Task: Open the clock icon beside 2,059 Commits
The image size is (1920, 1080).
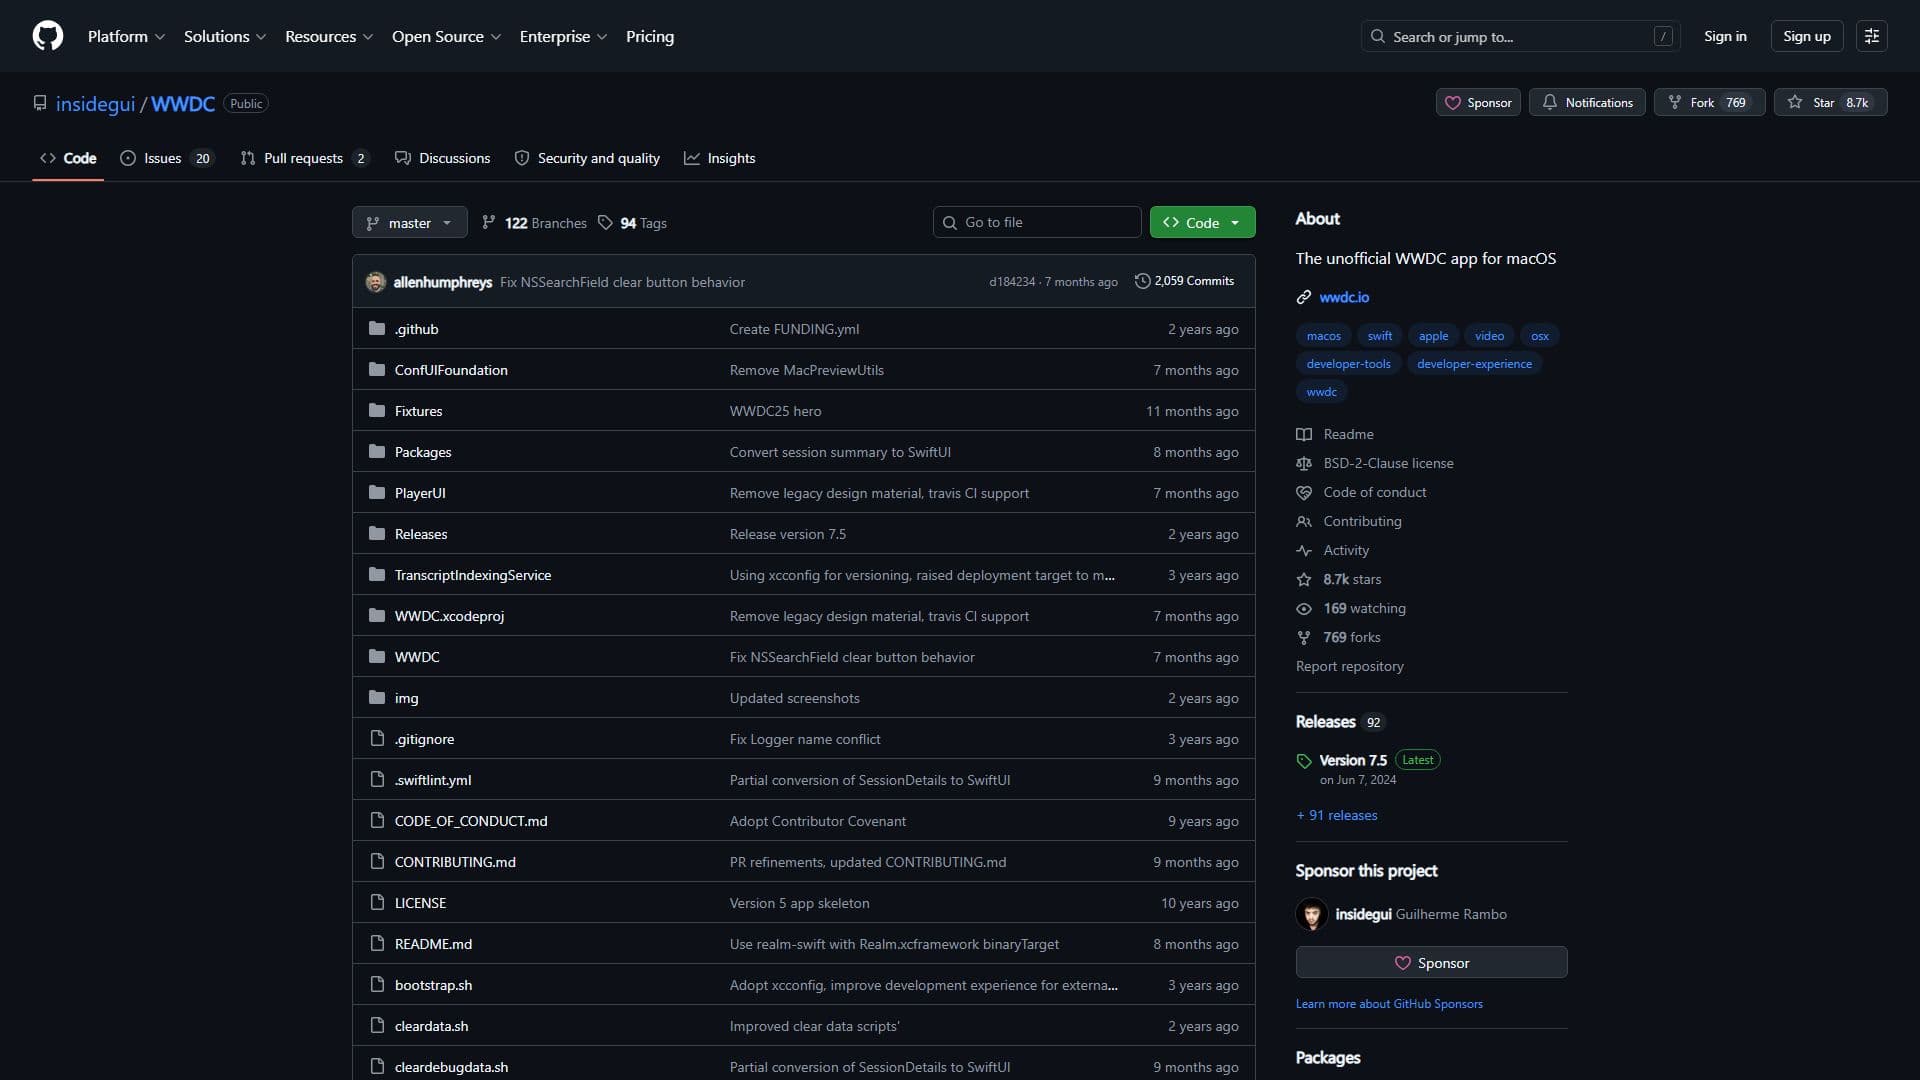Action: (x=1142, y=281)
